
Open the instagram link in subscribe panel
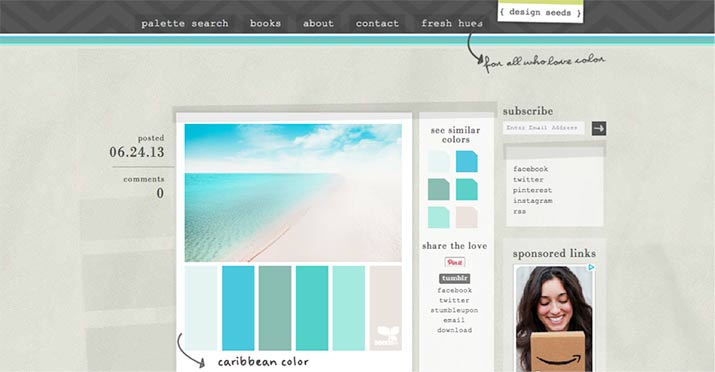pos(533,201)
